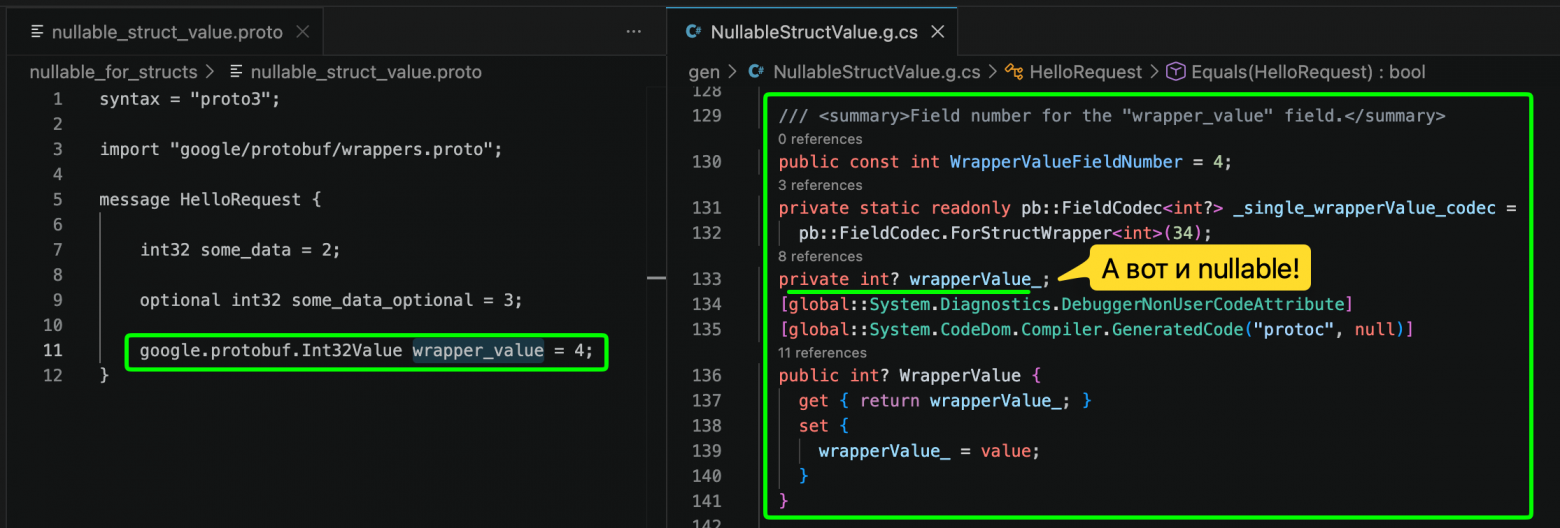The height and width of the screenshot is (528, 1560).
Task: Click the proto file icon in left tab
Action: tap(38, 32)
